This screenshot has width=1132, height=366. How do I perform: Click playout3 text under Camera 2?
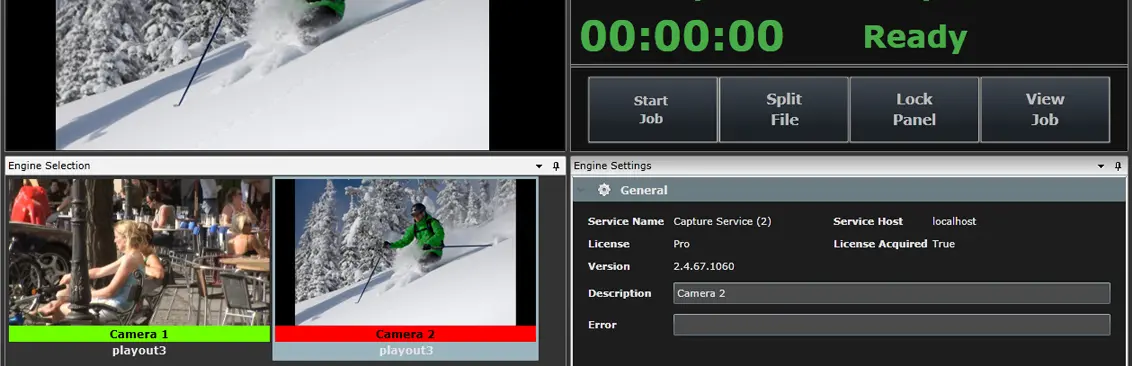tap(406, 351)
